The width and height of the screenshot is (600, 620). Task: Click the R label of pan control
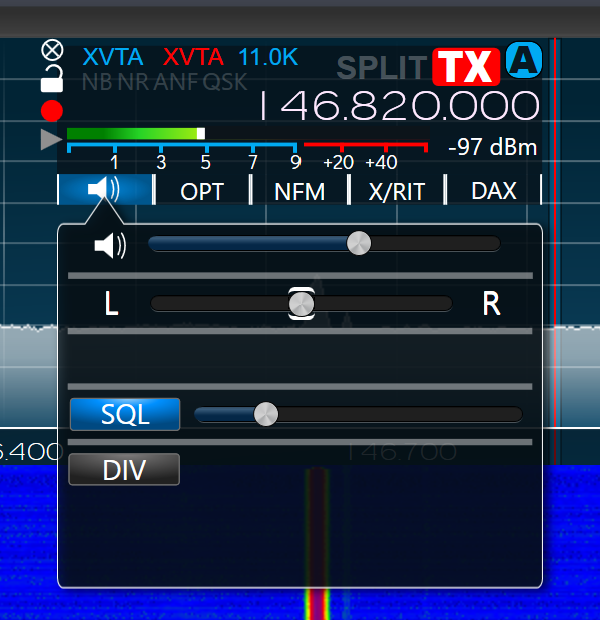(x=491, y=303)
